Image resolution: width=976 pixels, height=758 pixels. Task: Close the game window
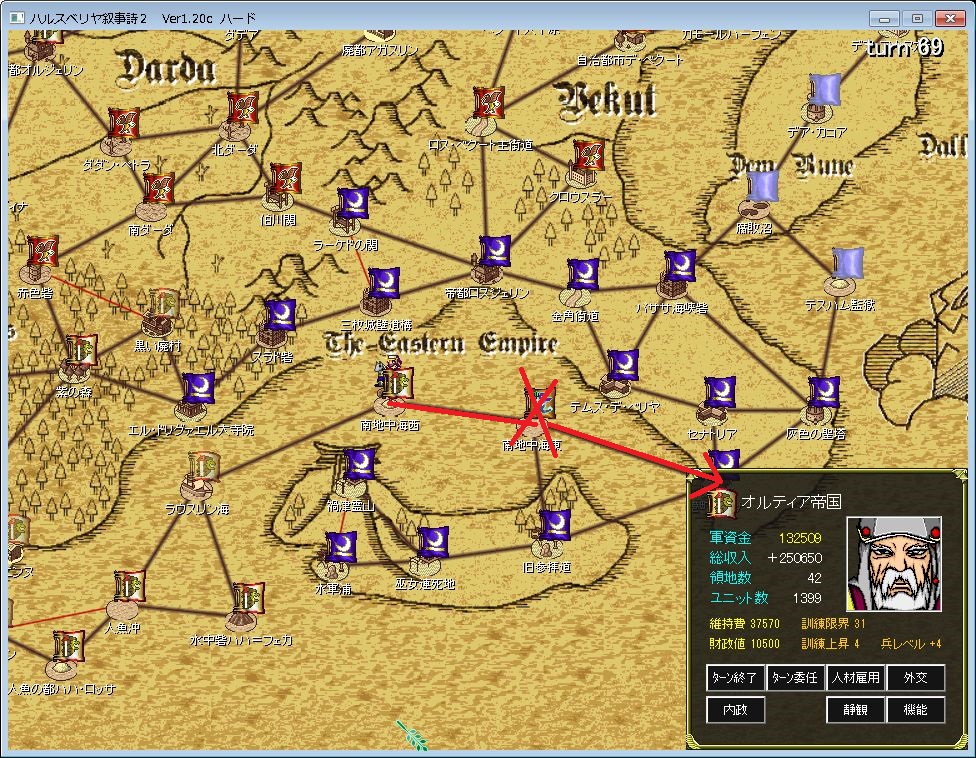pos(950,18)
